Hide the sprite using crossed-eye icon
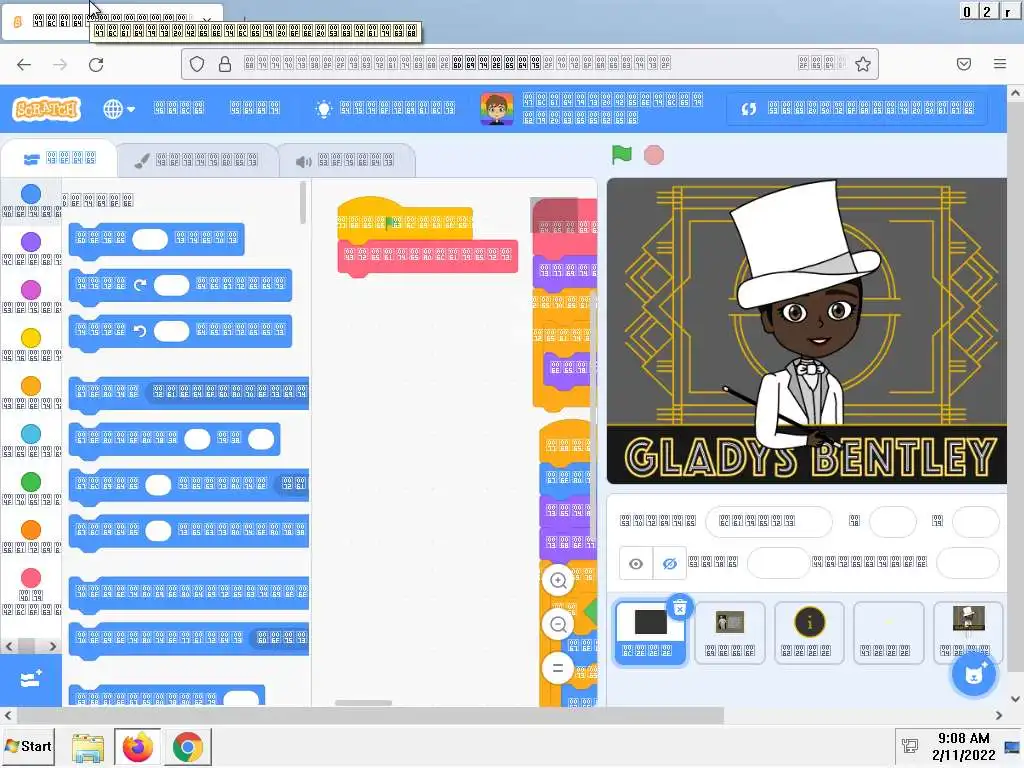 pyautogui.click(x=669, y=564)
